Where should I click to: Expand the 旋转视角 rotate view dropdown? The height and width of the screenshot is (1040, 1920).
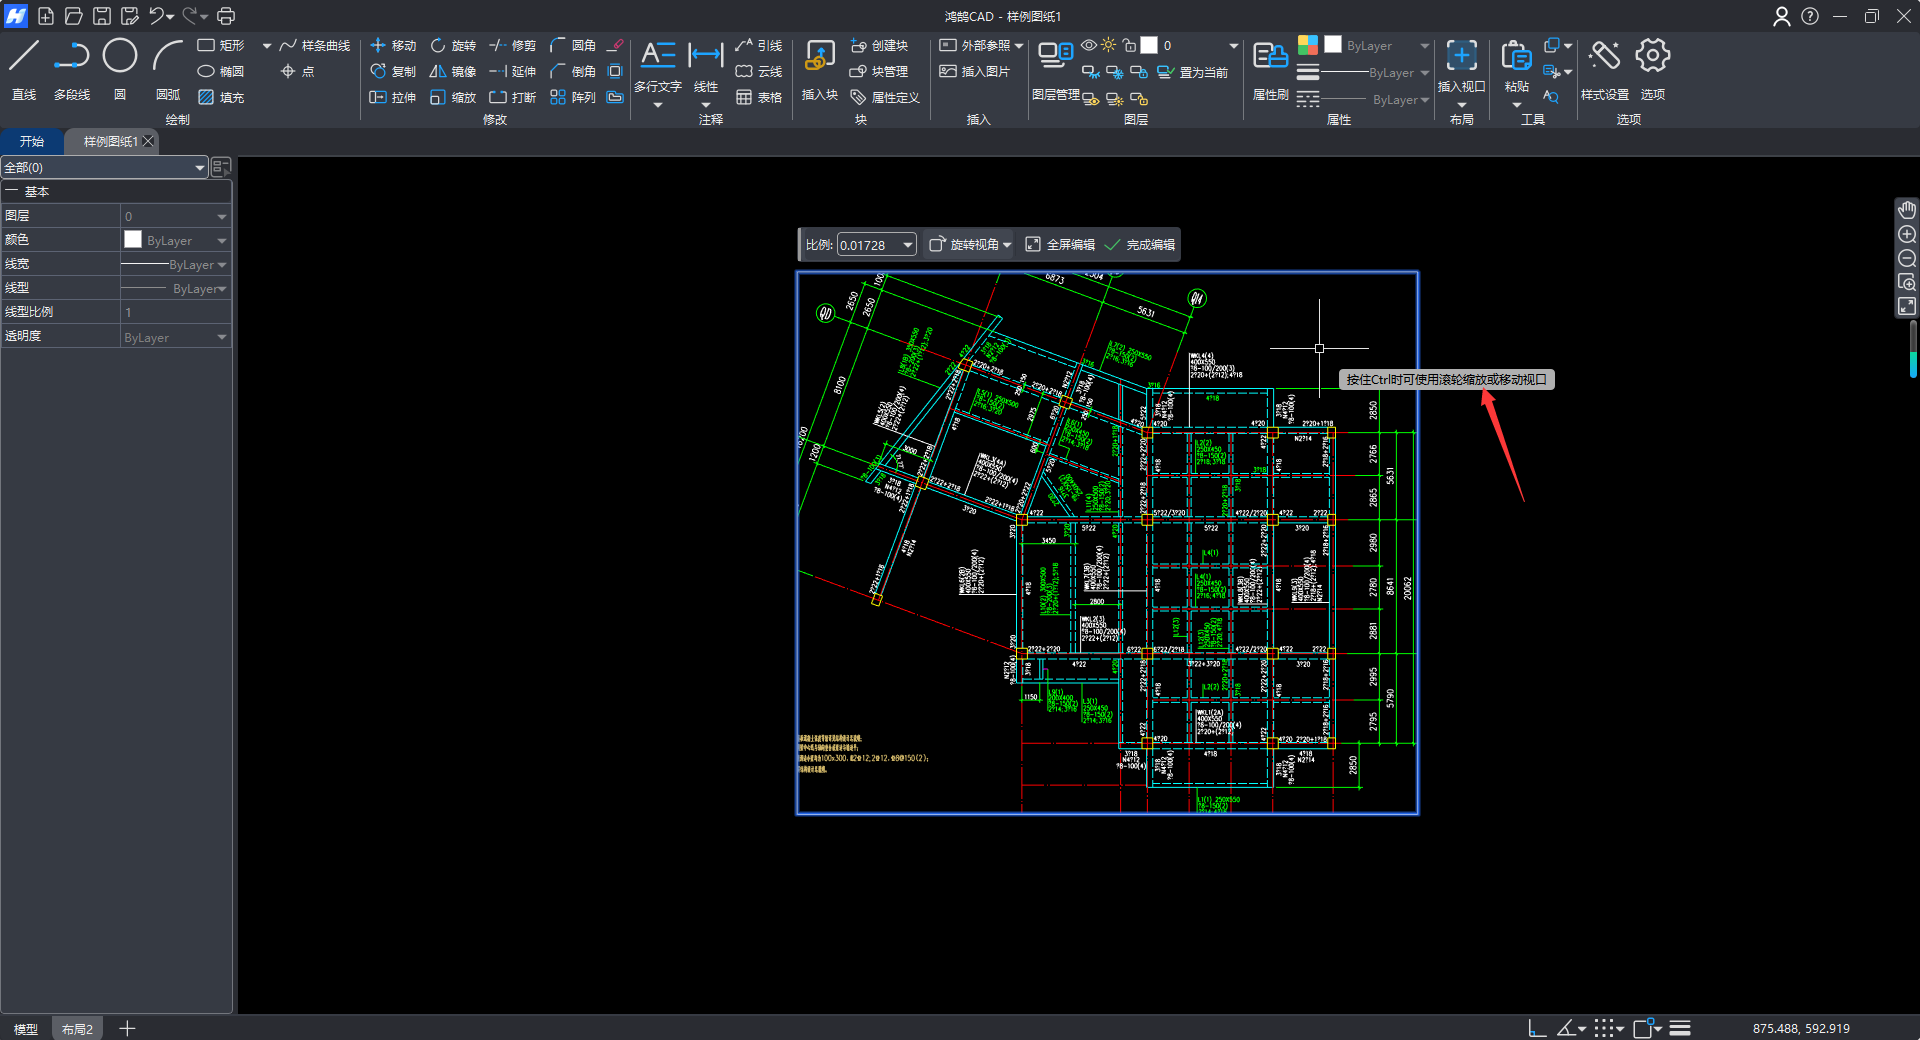pos(1007,245)
